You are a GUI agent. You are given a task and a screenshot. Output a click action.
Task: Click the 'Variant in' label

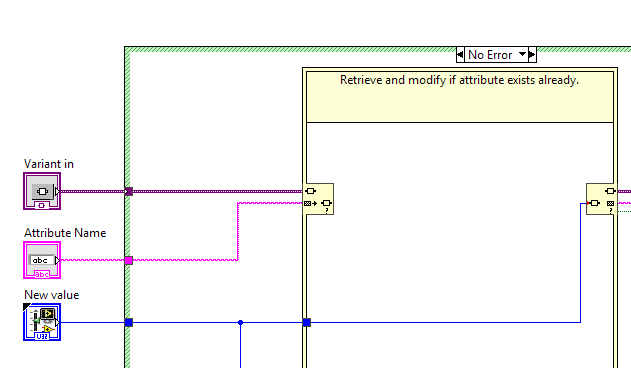tap(49, 164)
